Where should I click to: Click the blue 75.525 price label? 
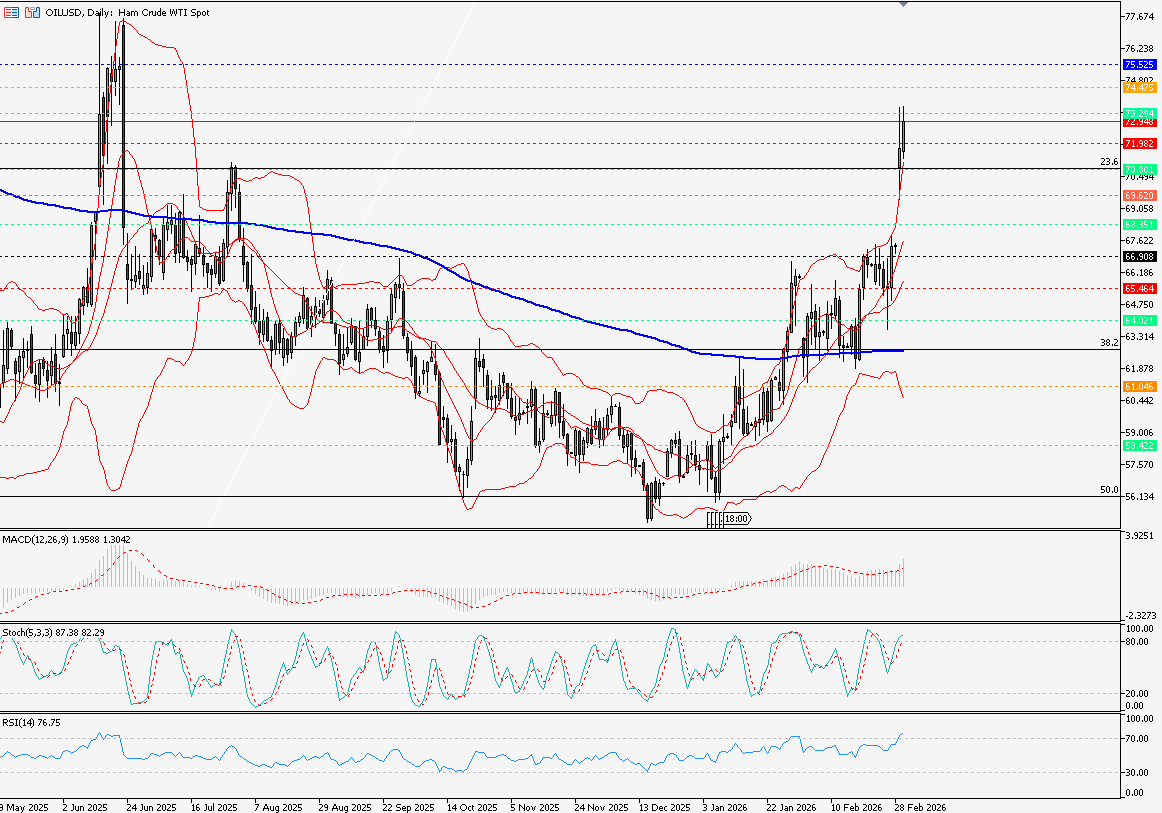click(x=1140, y=64)
